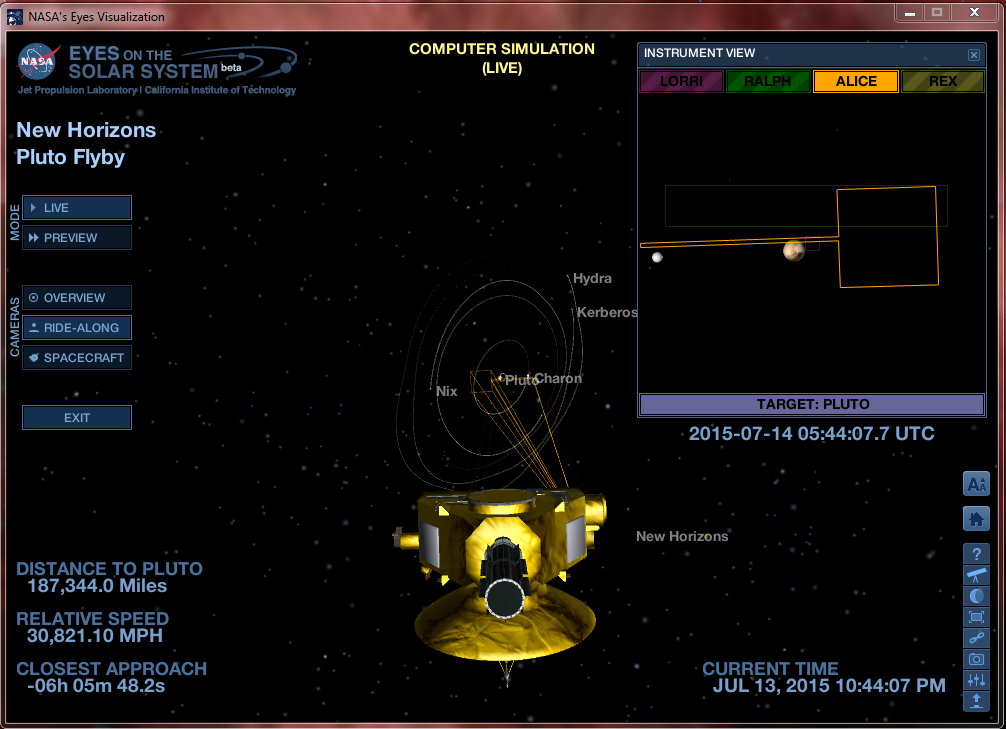Open the sliders settings icon
The image size is (1006, 729).
coord(976,680)
